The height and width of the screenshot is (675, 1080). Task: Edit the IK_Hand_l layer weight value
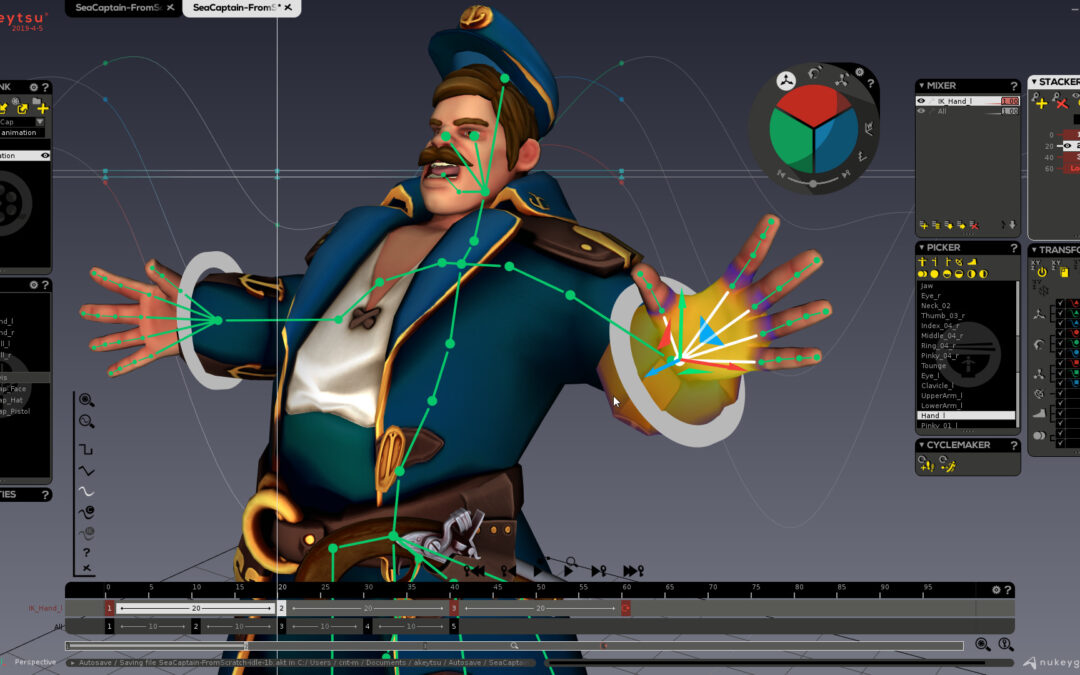pyautogui.click(x=1009, y=101)
